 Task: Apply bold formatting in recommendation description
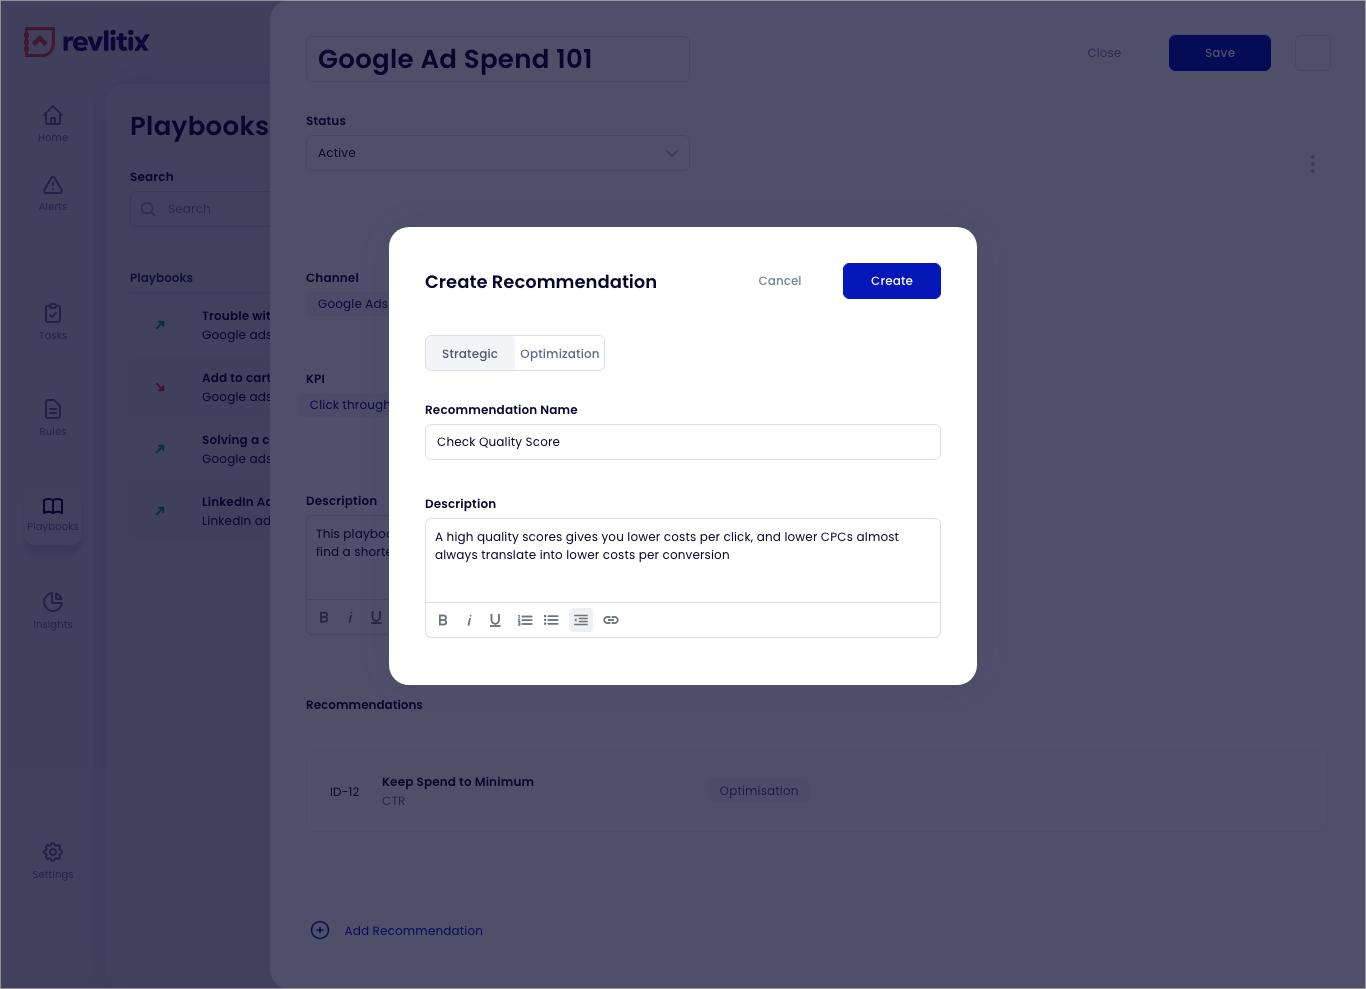pos(443,620)
